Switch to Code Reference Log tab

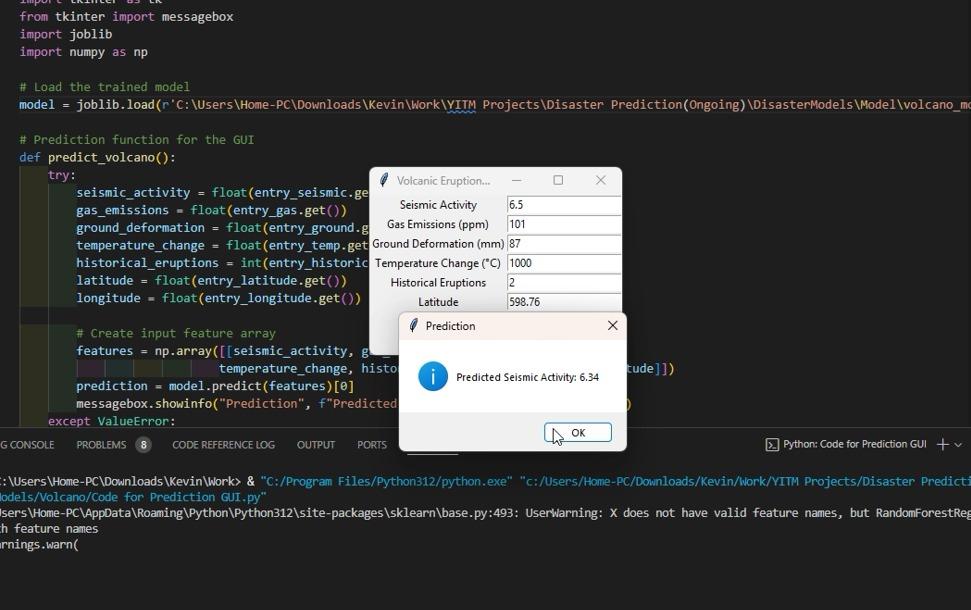click(224, 445)
